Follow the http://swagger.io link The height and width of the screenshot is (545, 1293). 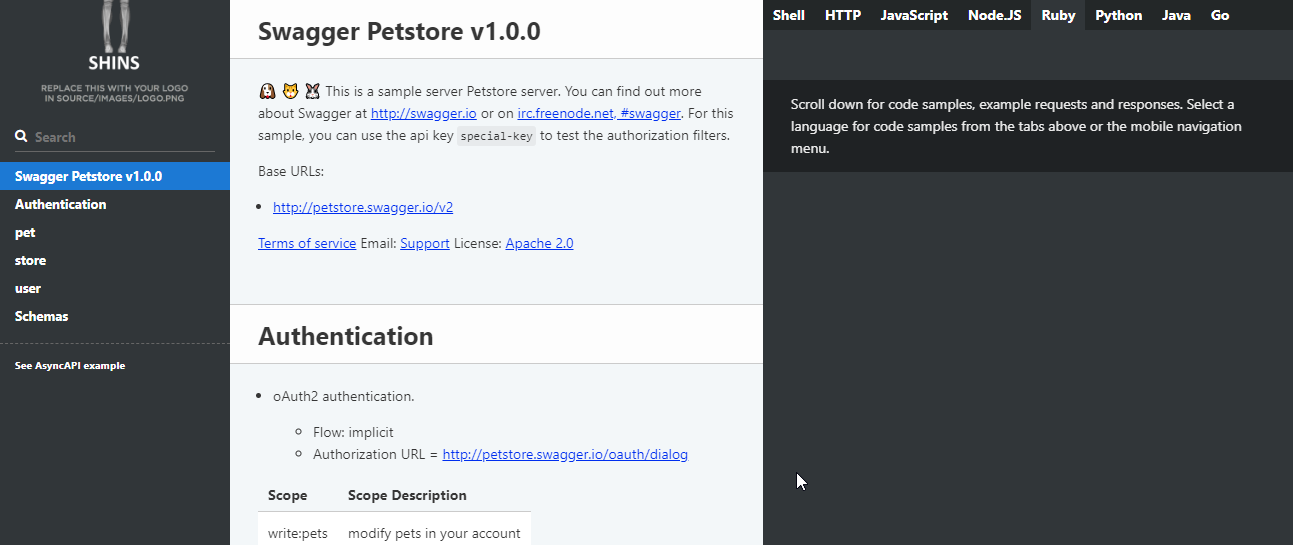point(423,113)
